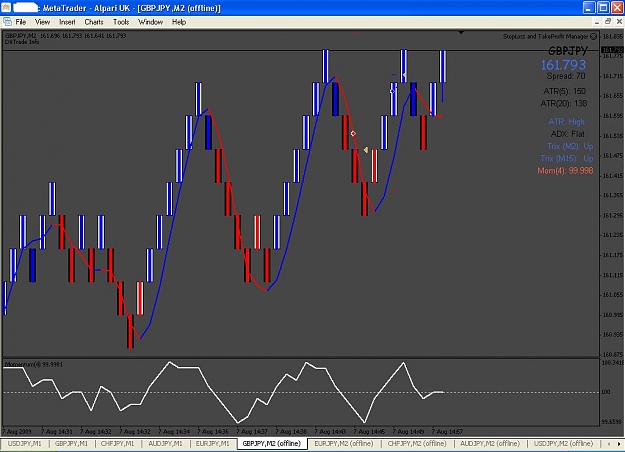Switch to the AUDJPY,M2 (offline) tab
This screenshot has width=625, height=452.
pos(489,443)
